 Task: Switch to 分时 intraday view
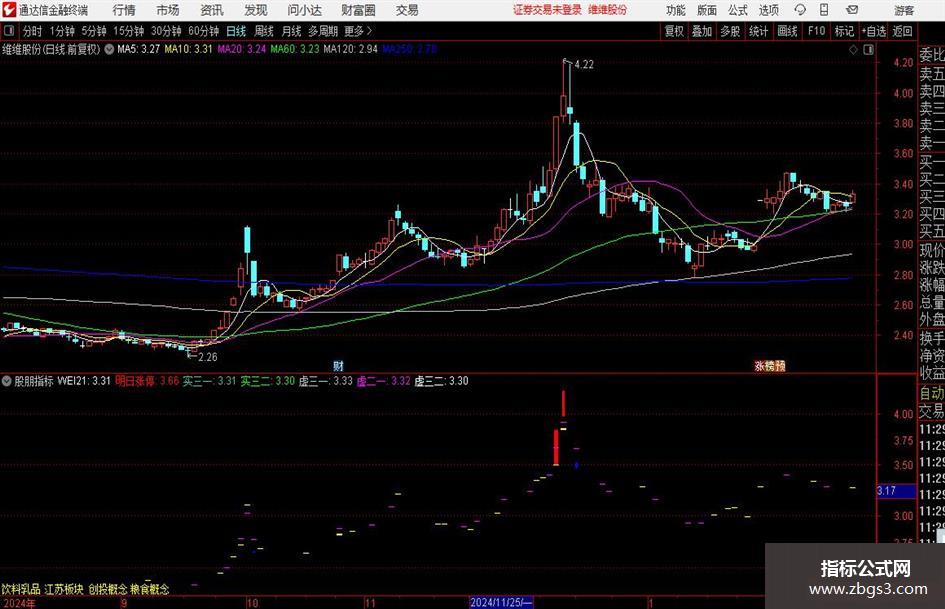32,31
